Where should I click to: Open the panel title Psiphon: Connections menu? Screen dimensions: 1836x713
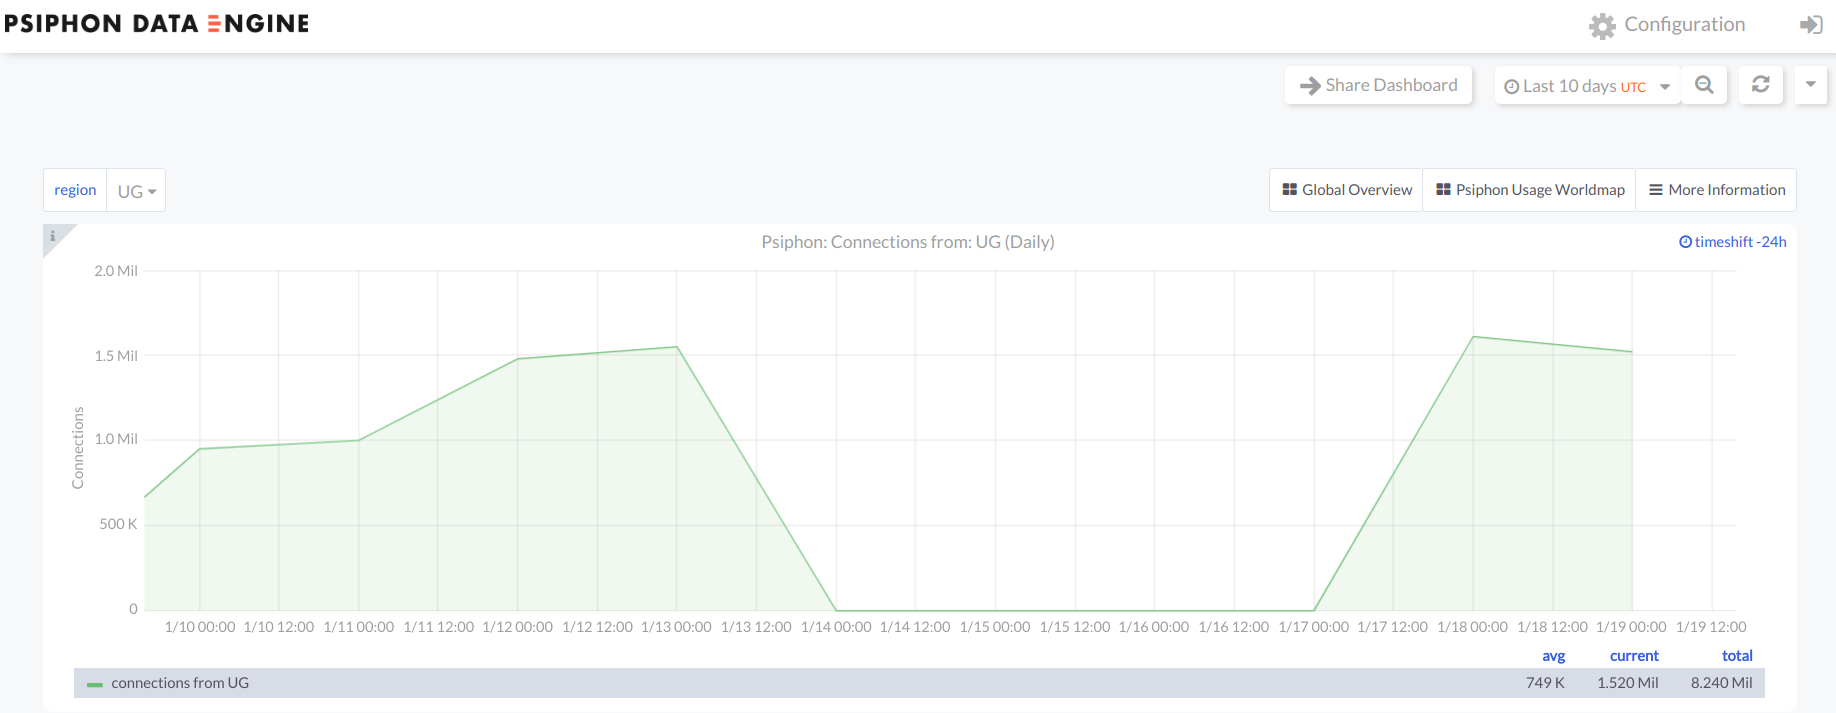click(x=907, y=242)
